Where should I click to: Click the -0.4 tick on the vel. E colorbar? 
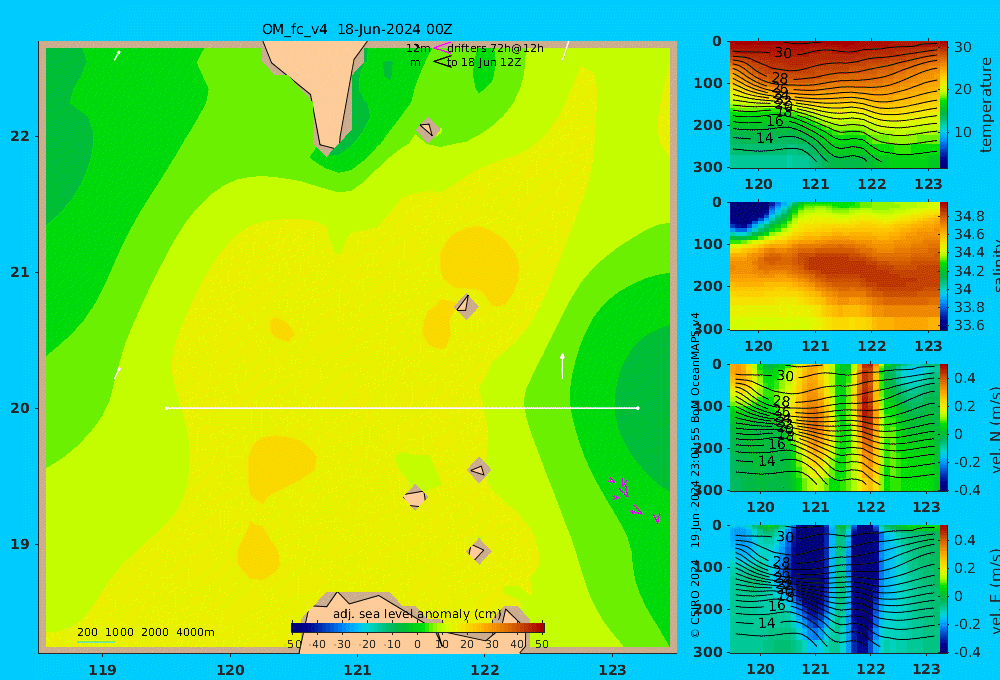[967, 652]
